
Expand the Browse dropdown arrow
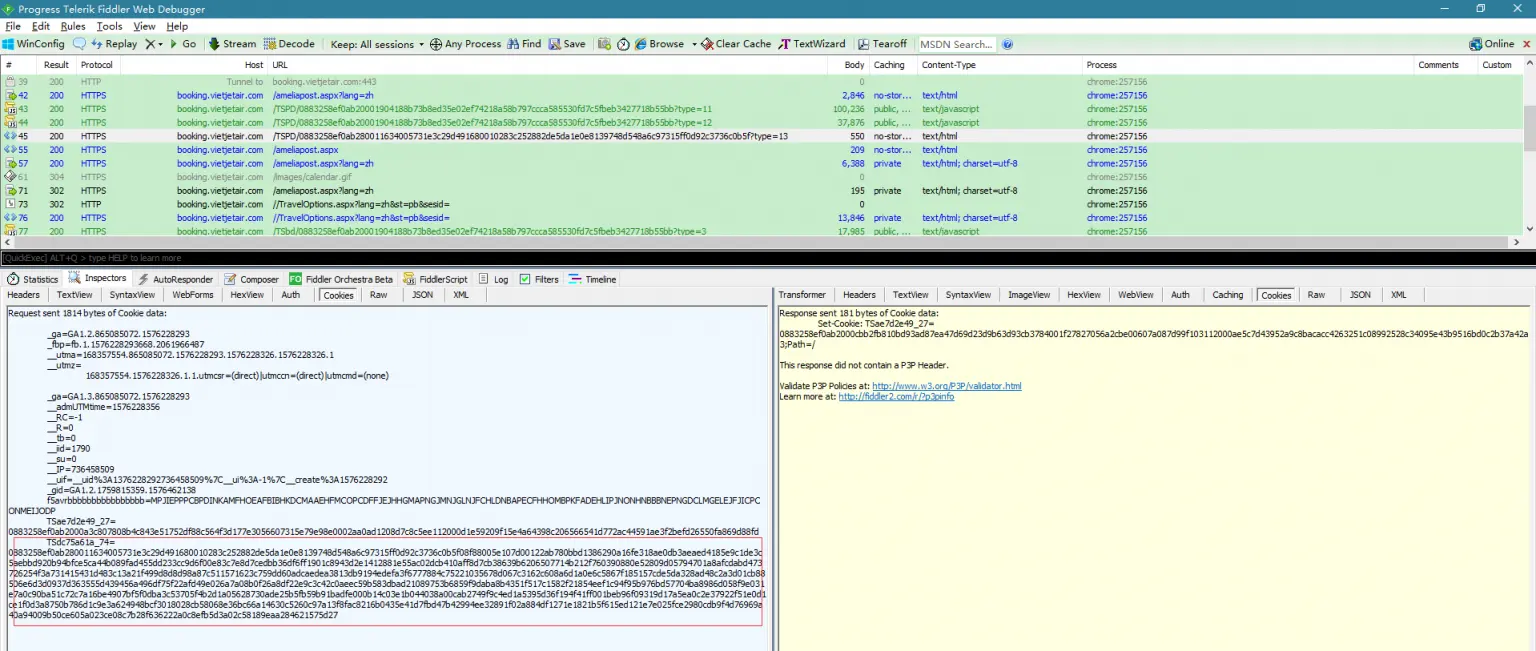(692, 44)
